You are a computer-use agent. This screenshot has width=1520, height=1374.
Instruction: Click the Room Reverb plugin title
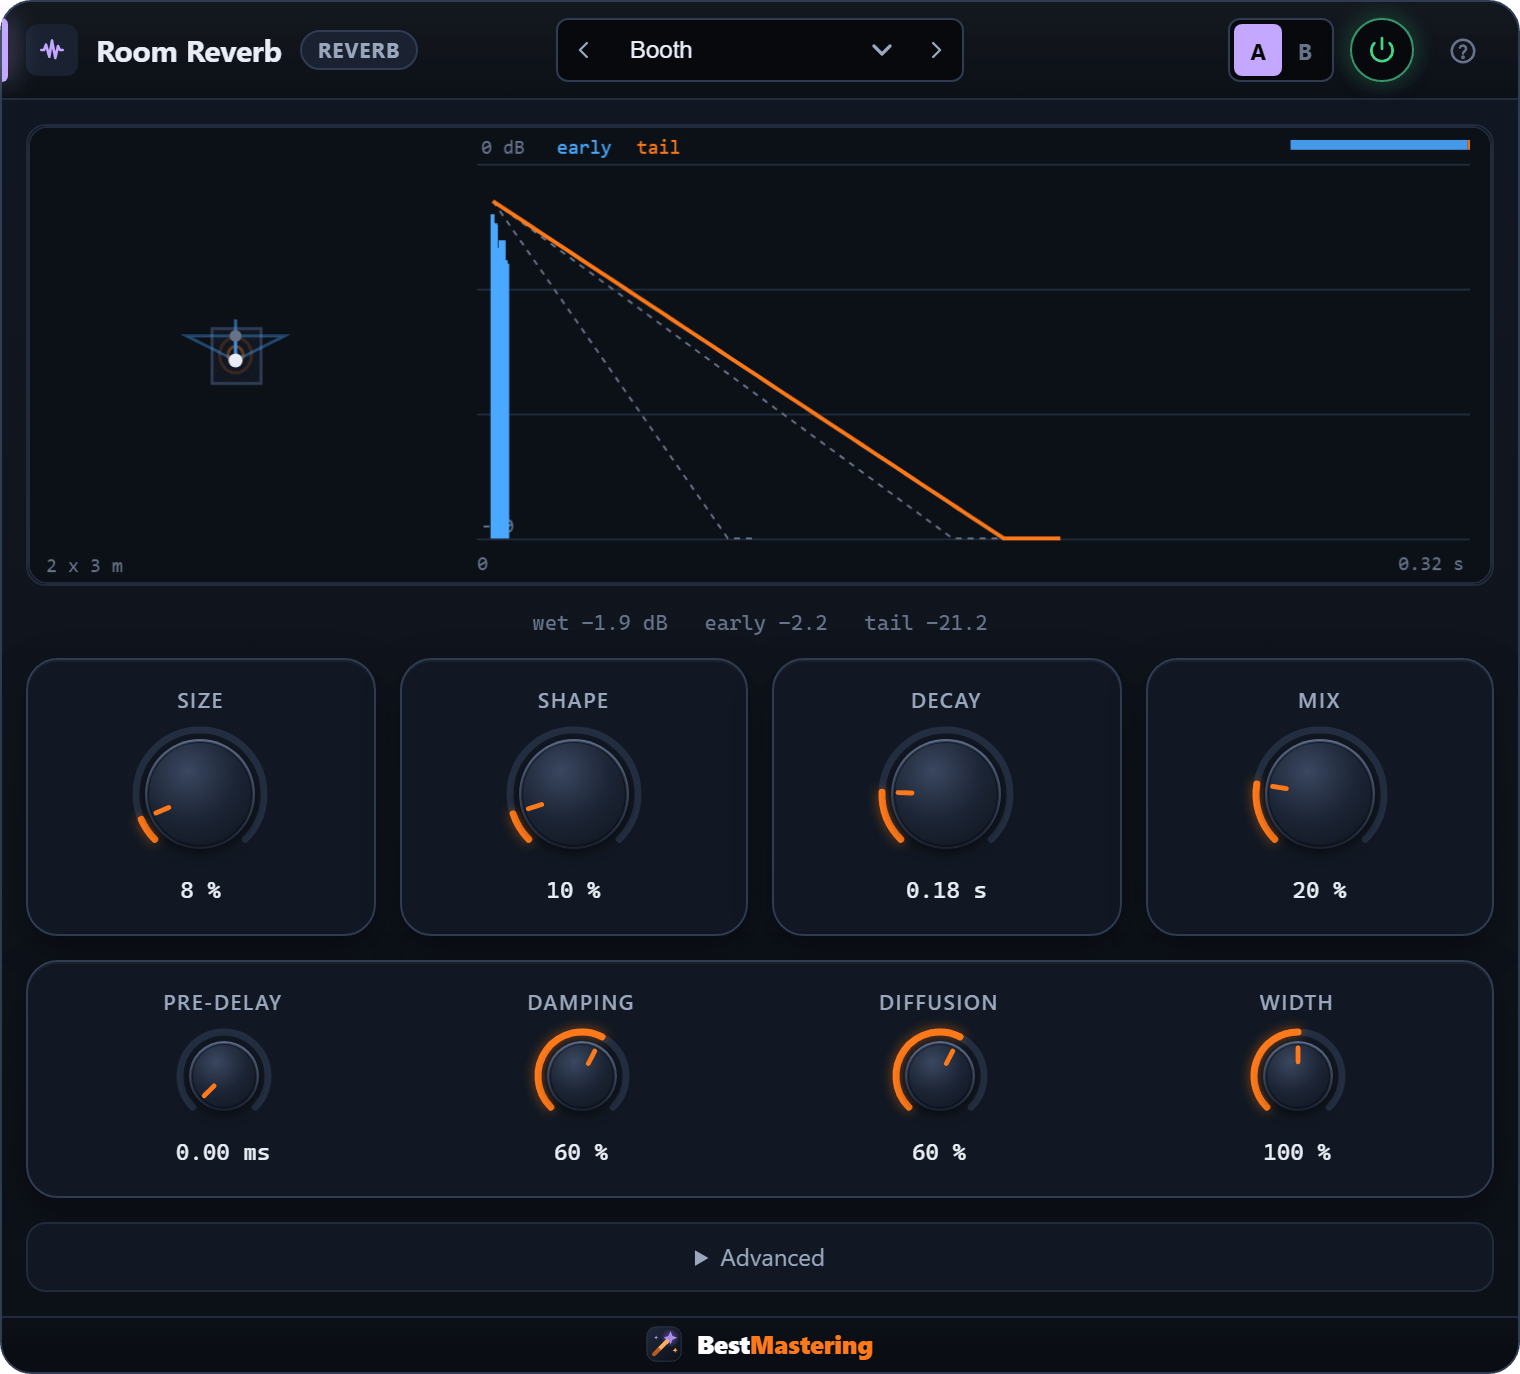click(x=189, y=51)
